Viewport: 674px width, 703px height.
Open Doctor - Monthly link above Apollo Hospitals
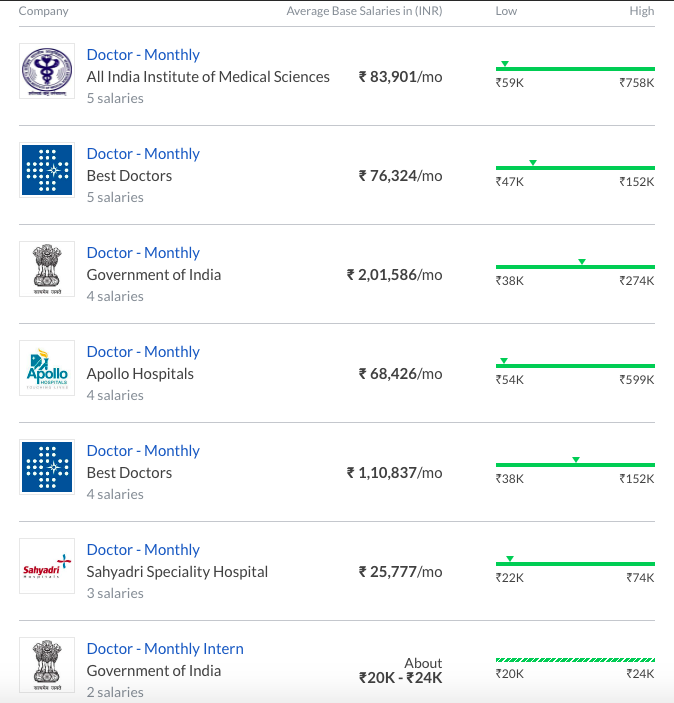[x=143, y=352]
